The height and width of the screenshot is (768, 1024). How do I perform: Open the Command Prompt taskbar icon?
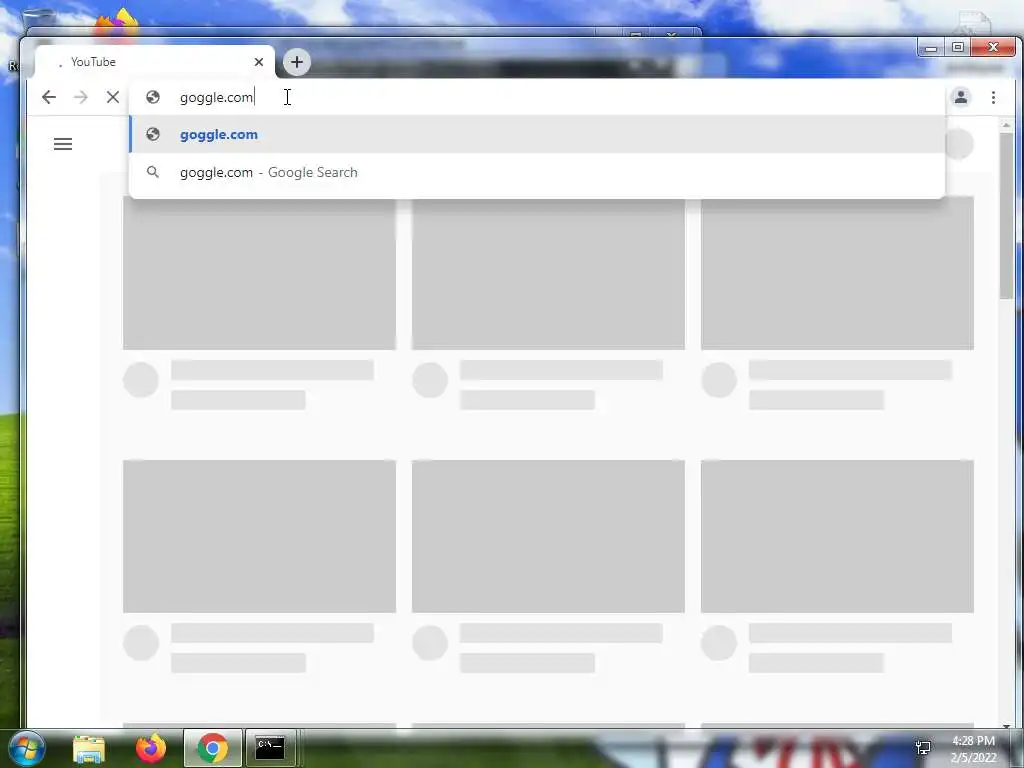pyautogui.click(x=270, y=748)
